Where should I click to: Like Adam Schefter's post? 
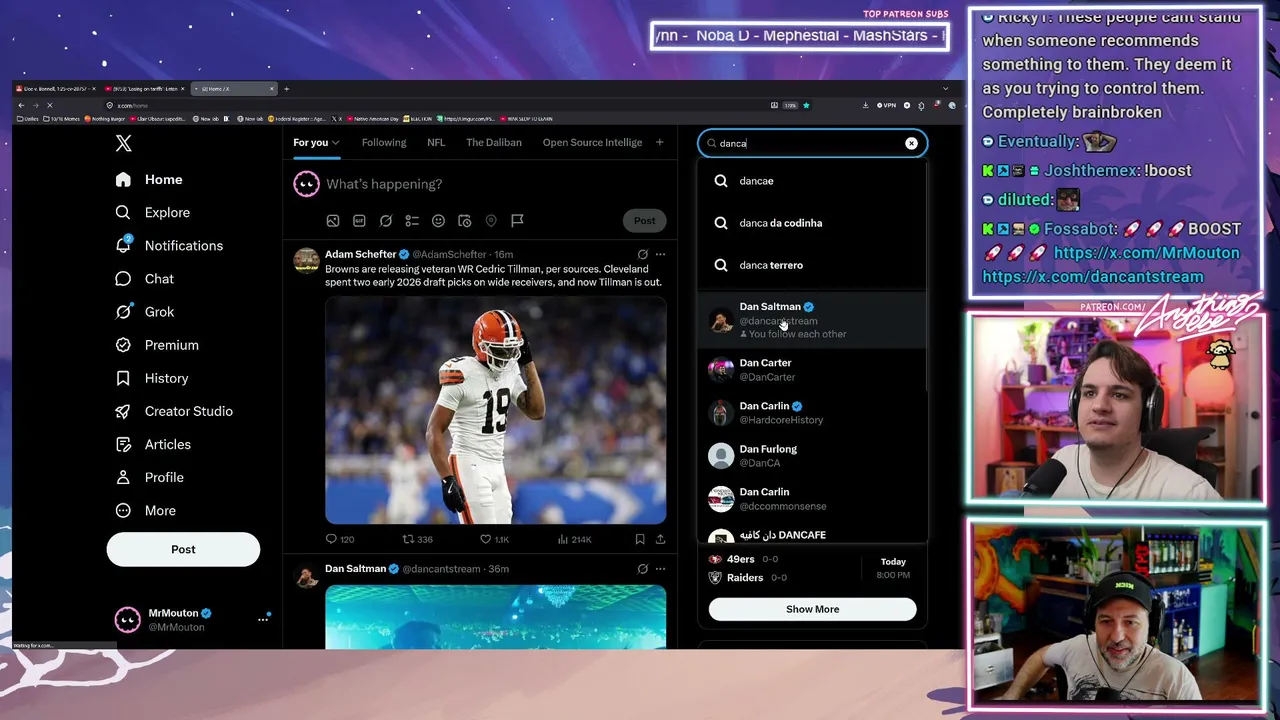[494, 539]
